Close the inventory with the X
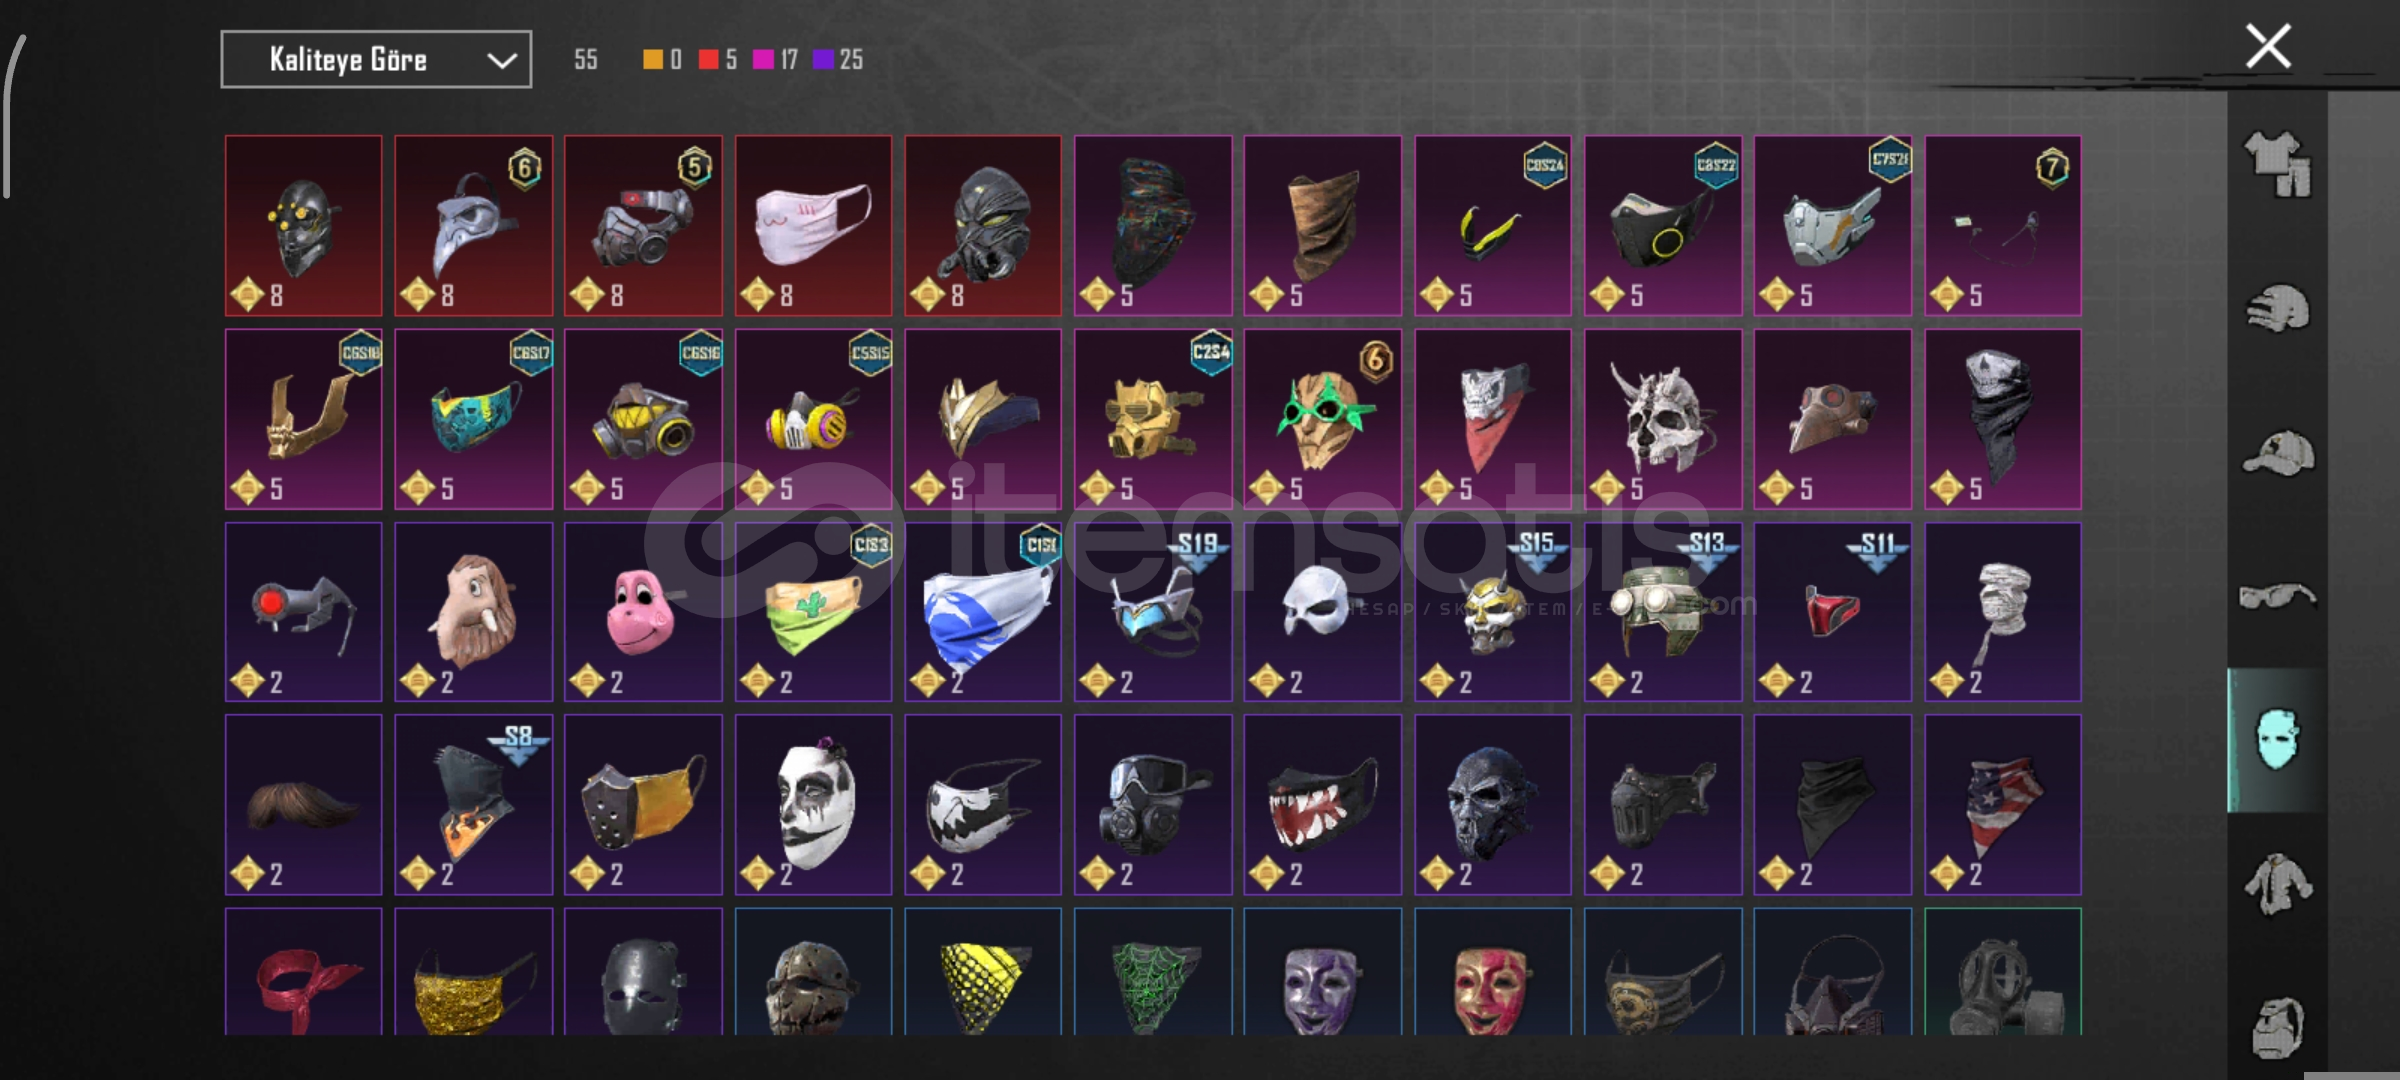This screenshot has height=1080, width=2400. [2268, 46]
